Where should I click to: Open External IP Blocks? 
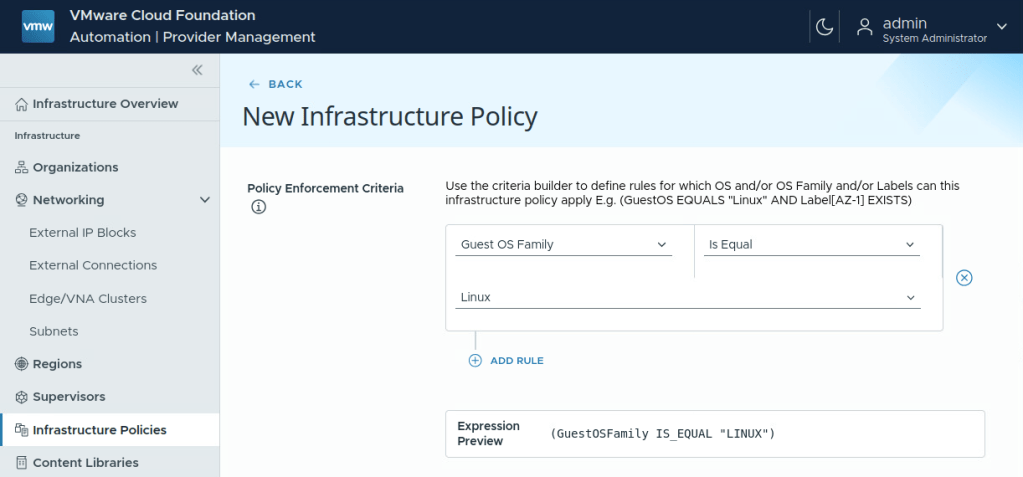pyautogui.click(x=83, y=233)
